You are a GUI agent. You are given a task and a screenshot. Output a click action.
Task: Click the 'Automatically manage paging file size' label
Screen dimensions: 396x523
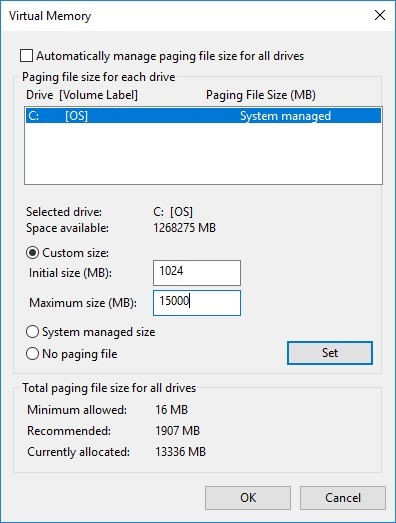pyautogui.click(x=170, y=56)
